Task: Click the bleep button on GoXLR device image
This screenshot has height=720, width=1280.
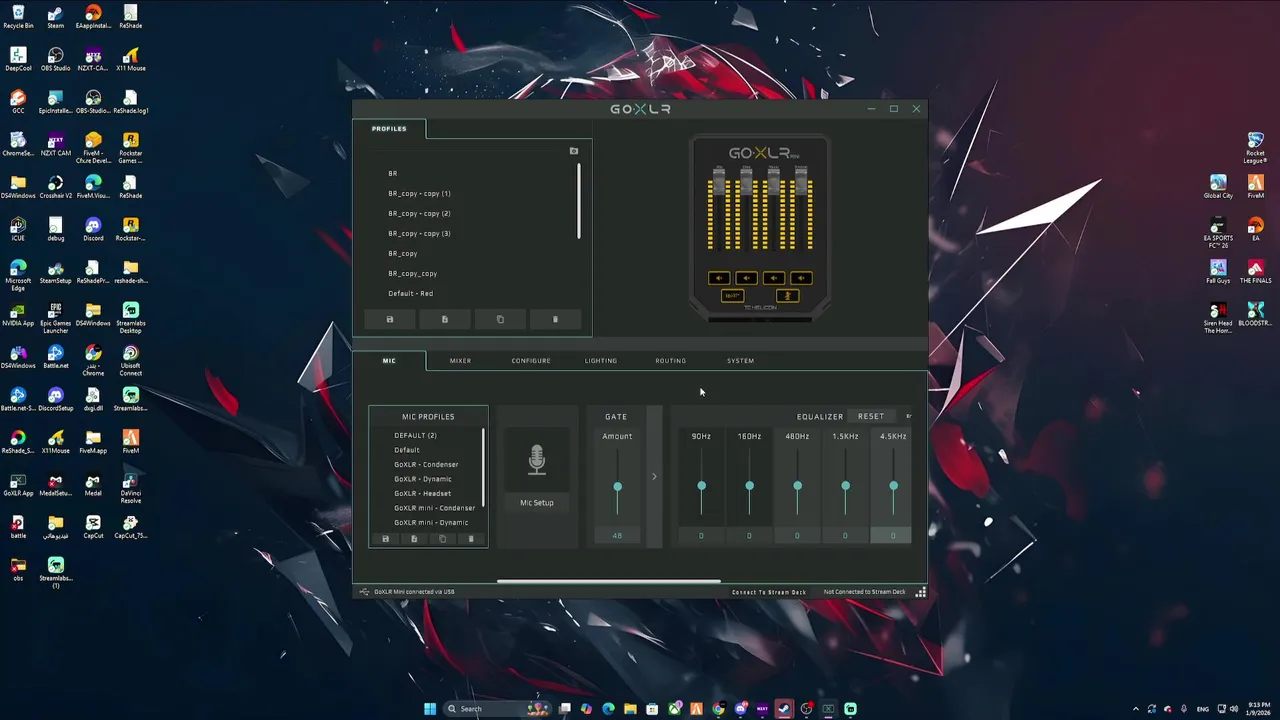Action: click(x=732, y=296)
